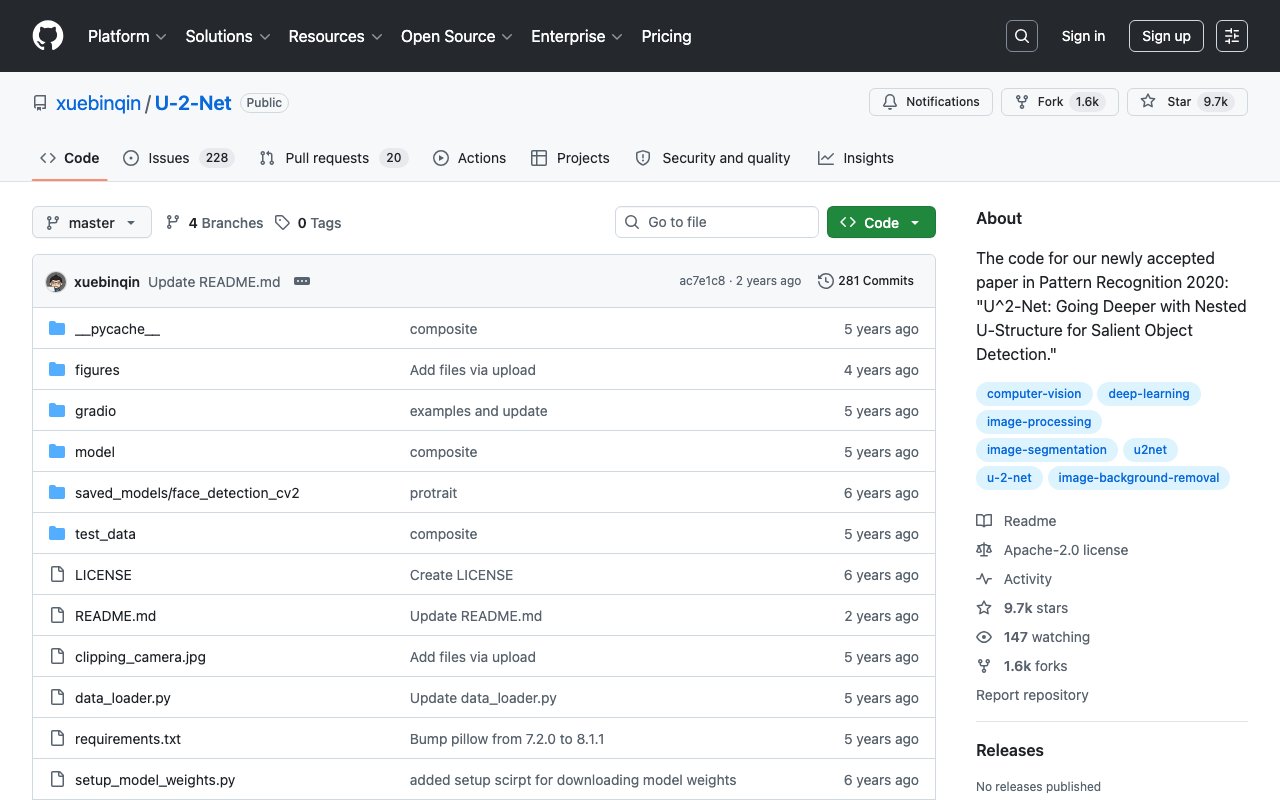Click the clipping_camera.jpg file icon

pos(57,657)
